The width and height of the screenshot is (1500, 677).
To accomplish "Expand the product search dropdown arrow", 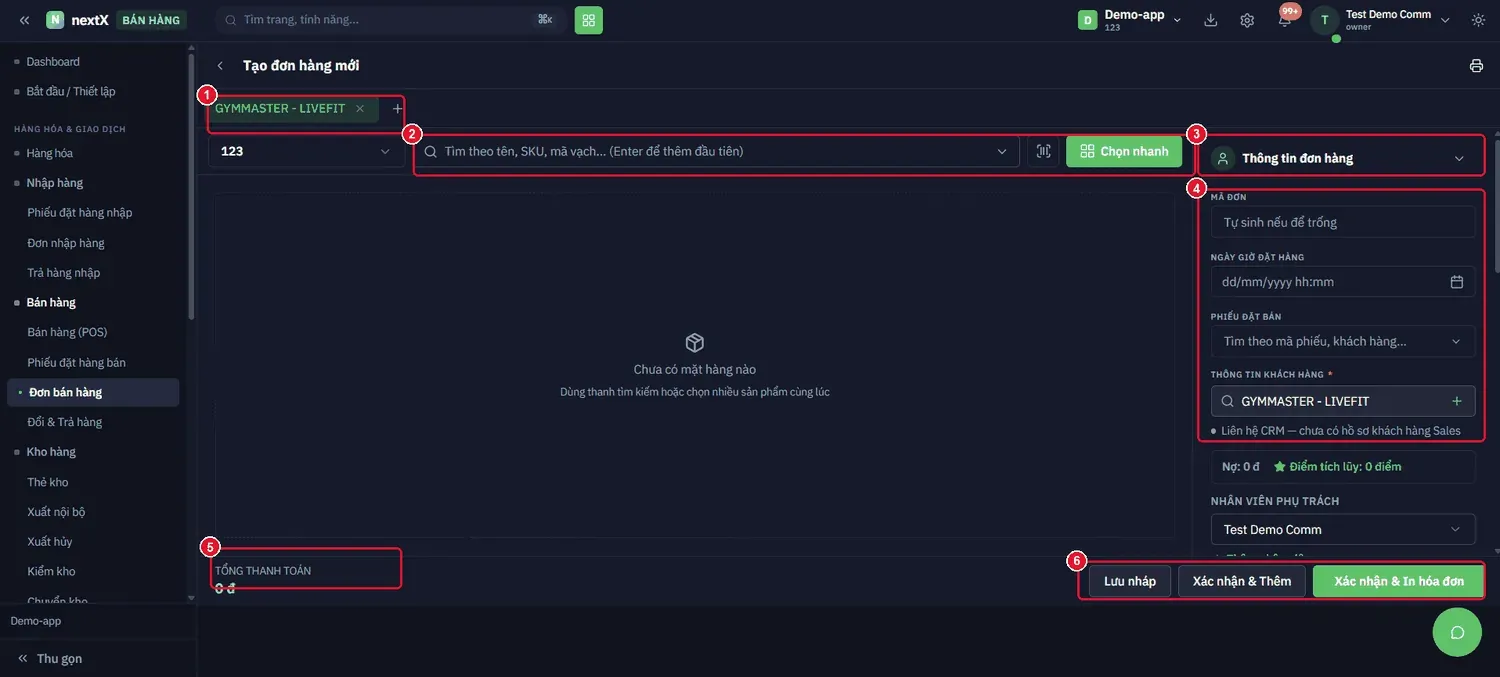I will coord(1002,152).
